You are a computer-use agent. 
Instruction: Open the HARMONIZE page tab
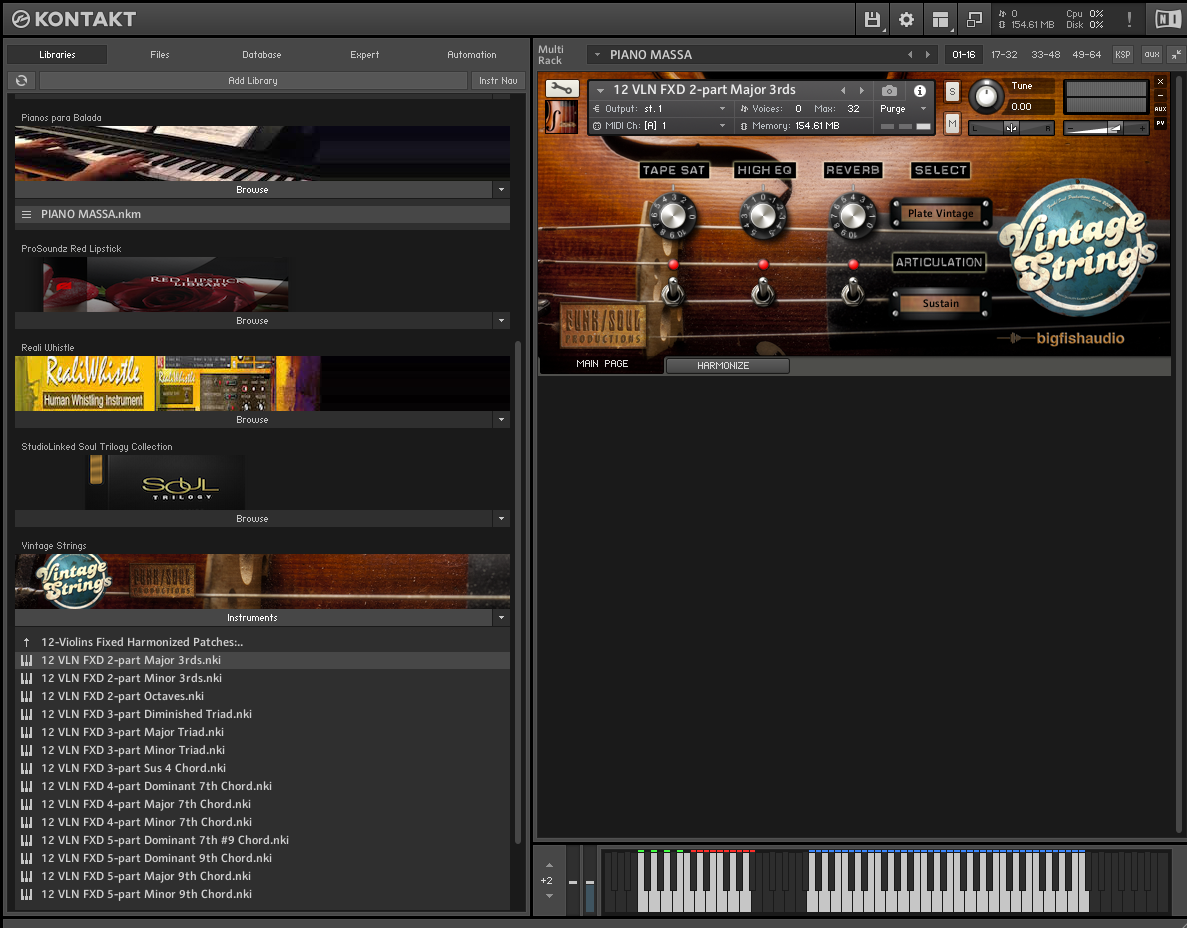tap(727, 366)
